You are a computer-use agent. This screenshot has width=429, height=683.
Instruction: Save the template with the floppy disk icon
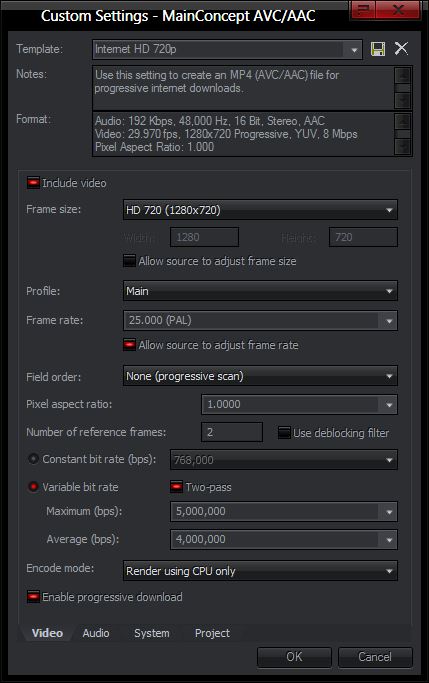tap(378, 49)
